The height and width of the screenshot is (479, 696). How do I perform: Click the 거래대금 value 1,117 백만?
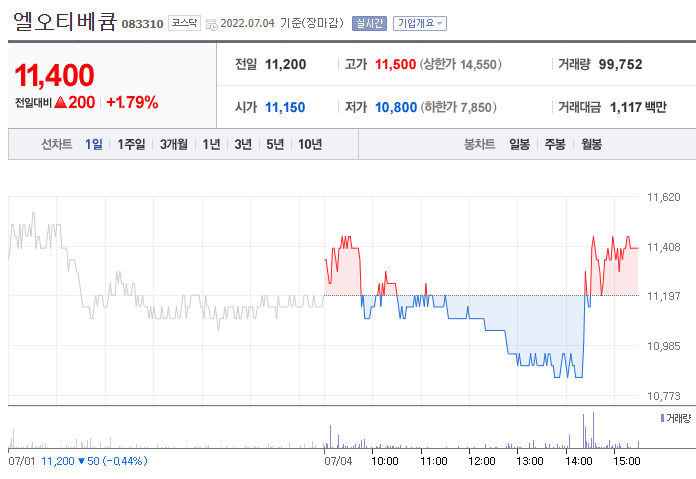638,107
